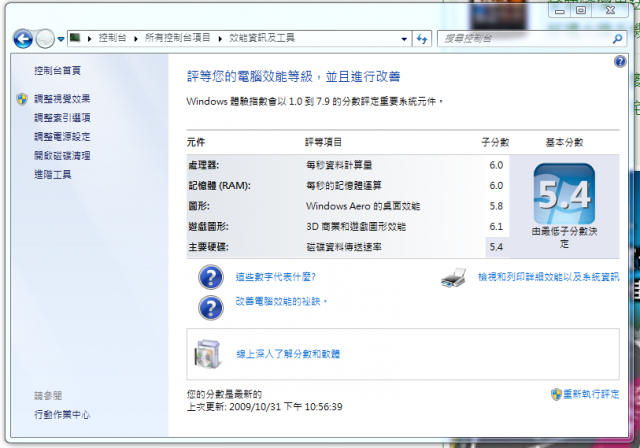Screen dimensions: 640x448
Task: Click the Back navigation arrow
Action: [x=23, y=39]
